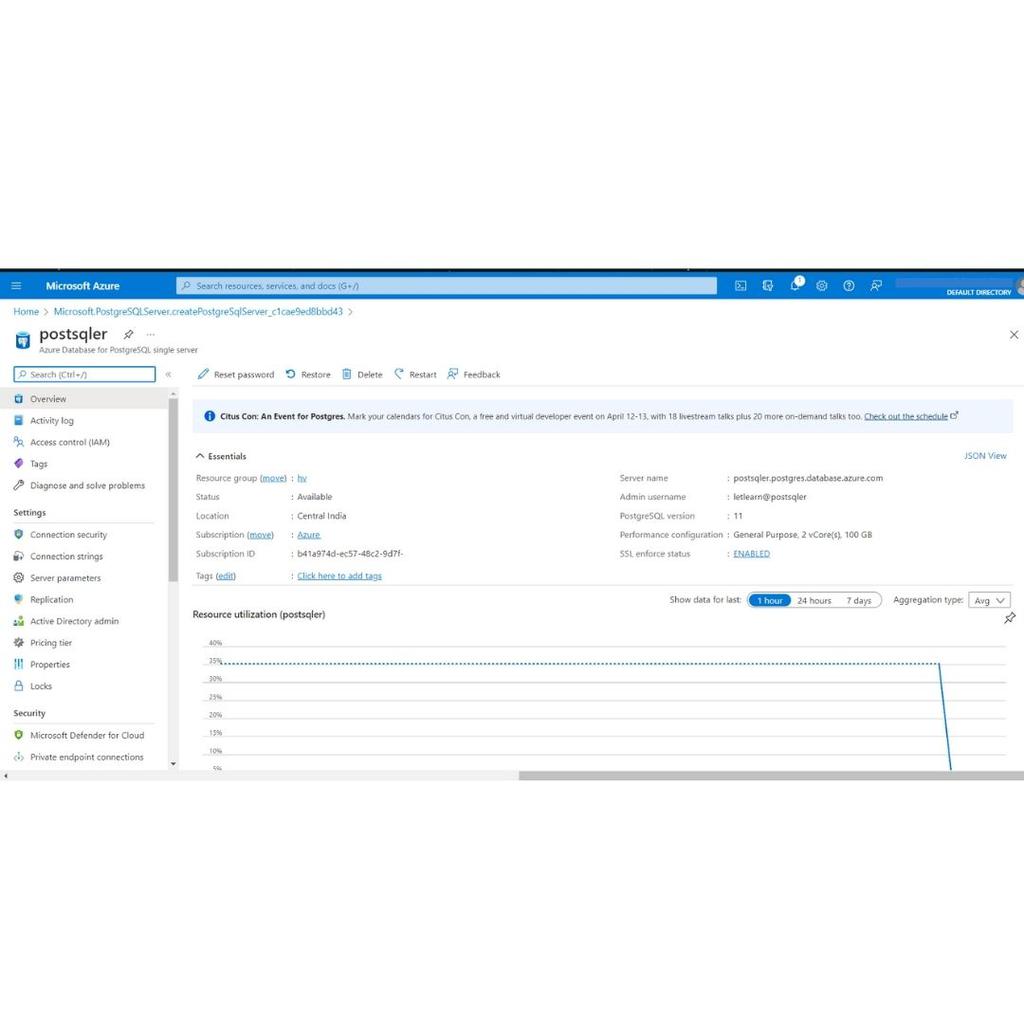Click move link next to Subscription
The height and width of the screenshot is (1024, 1024).
click(260, 535)
